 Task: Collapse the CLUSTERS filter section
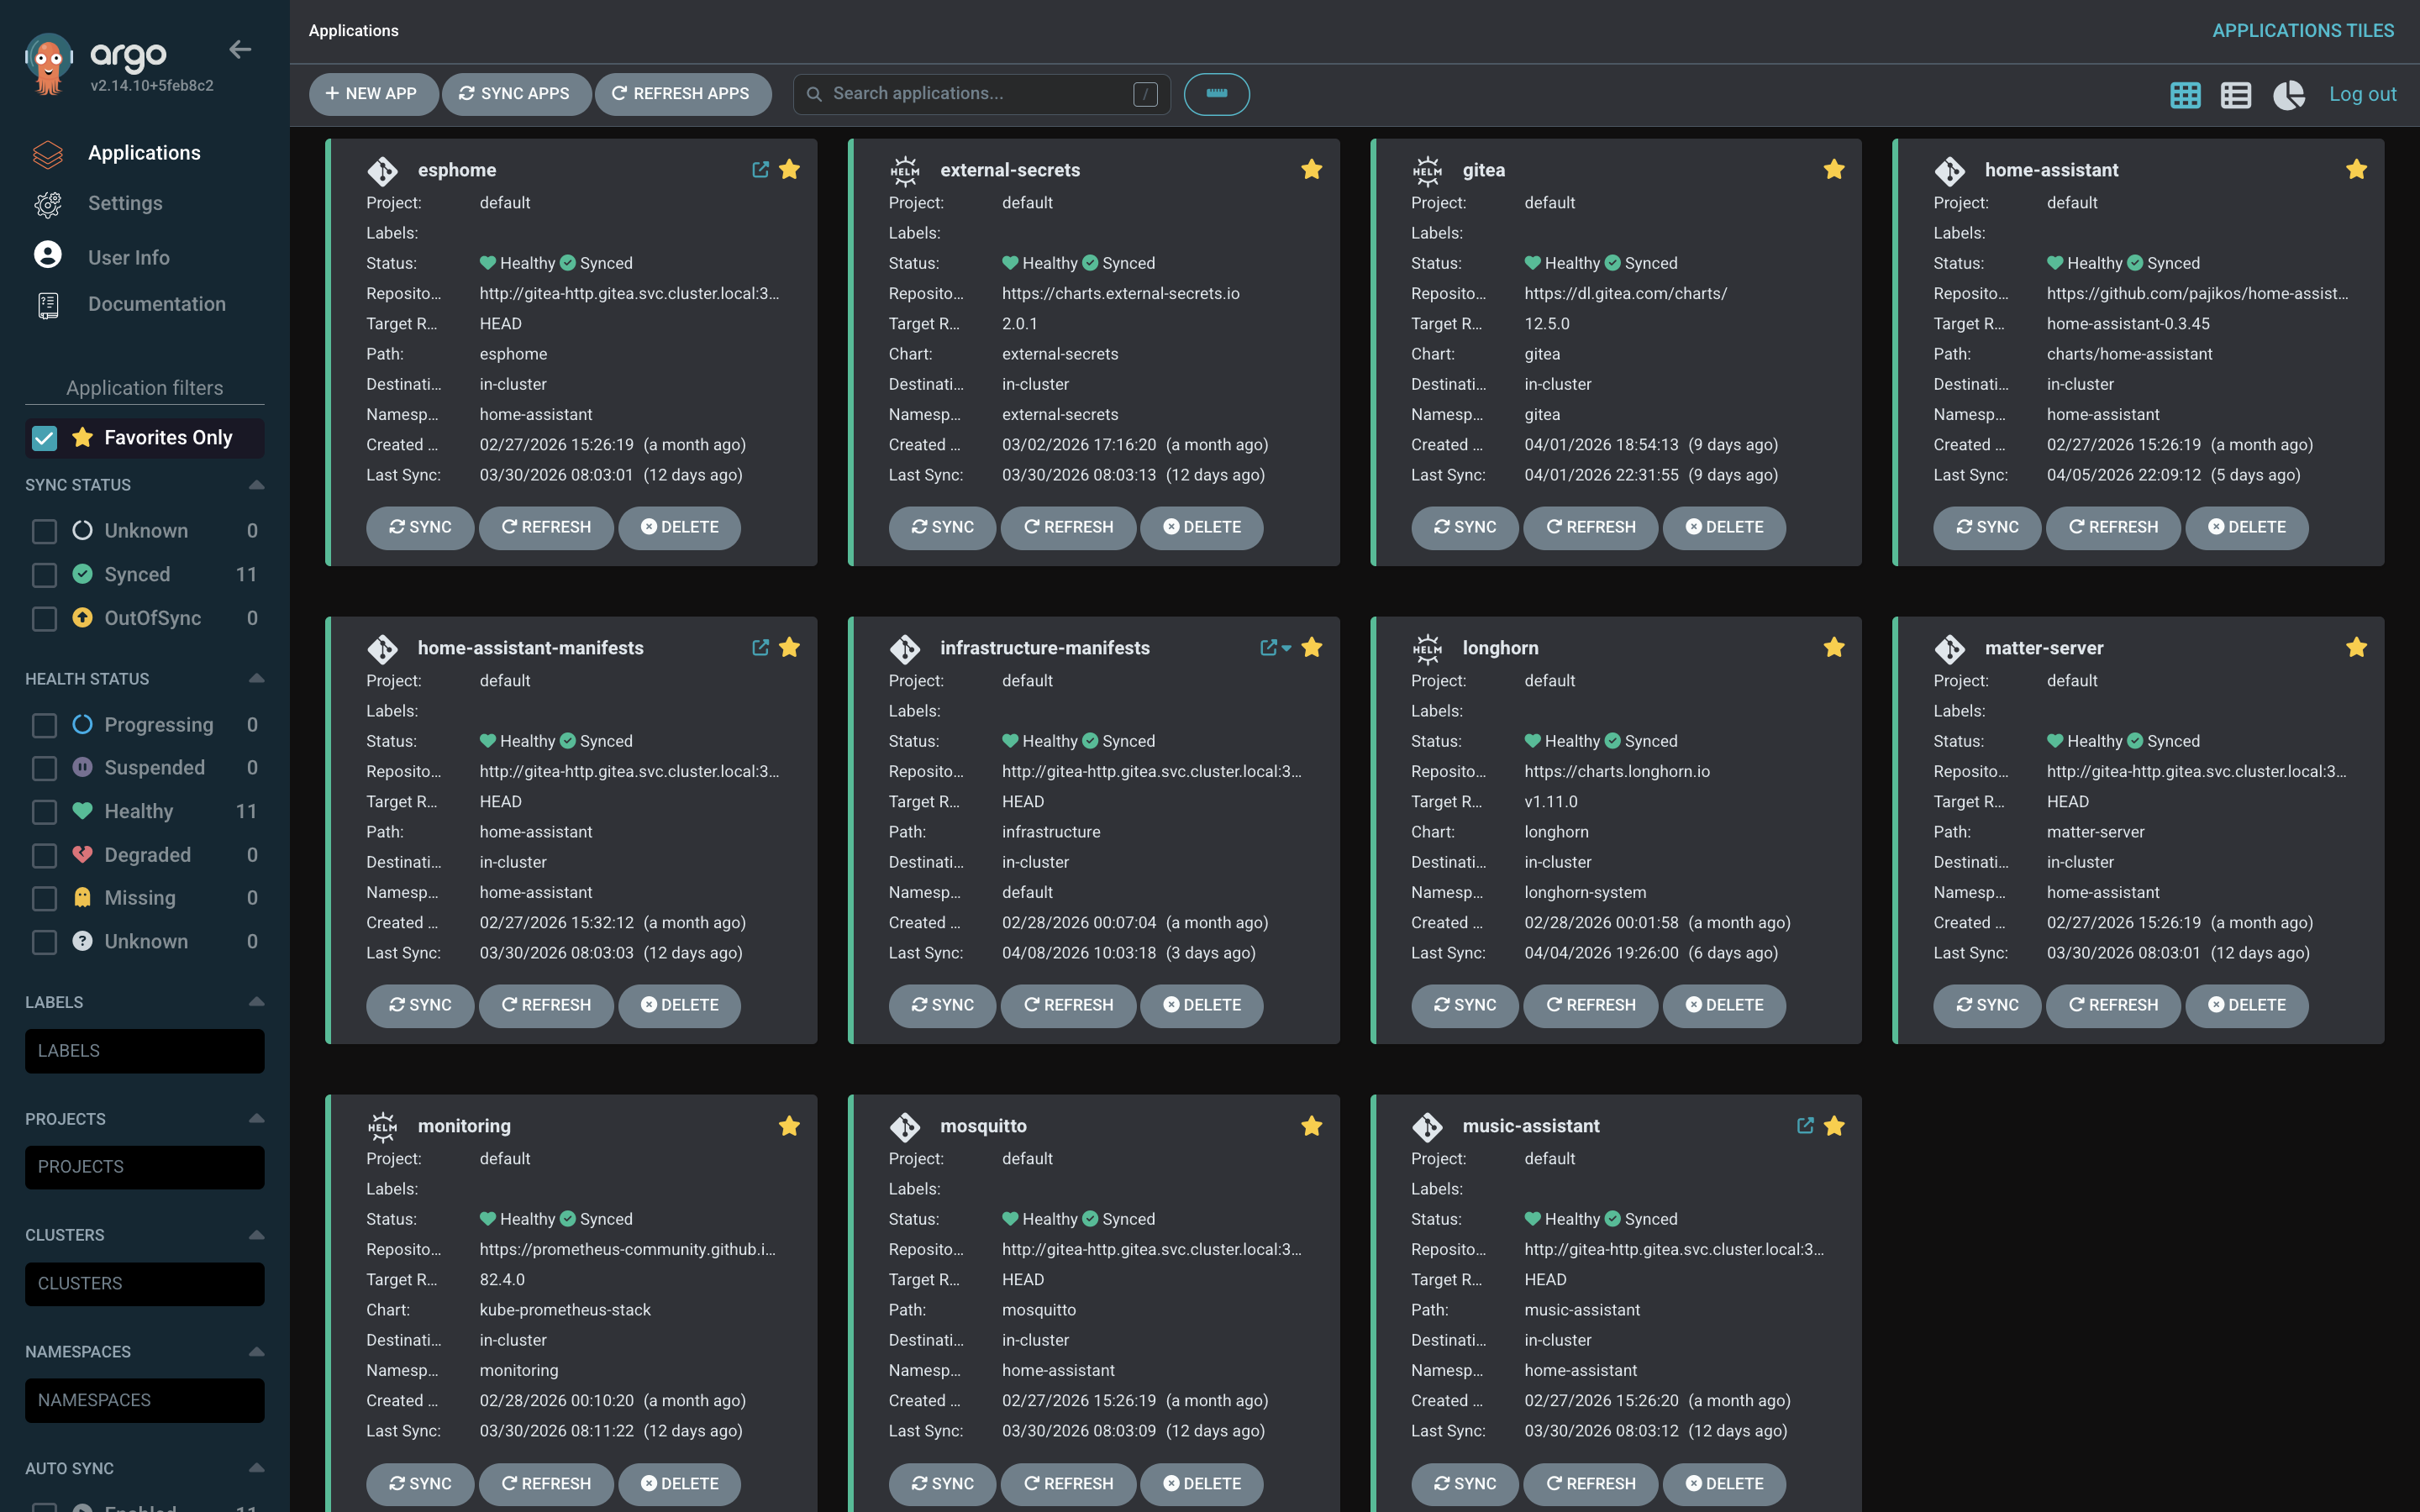256,1235
